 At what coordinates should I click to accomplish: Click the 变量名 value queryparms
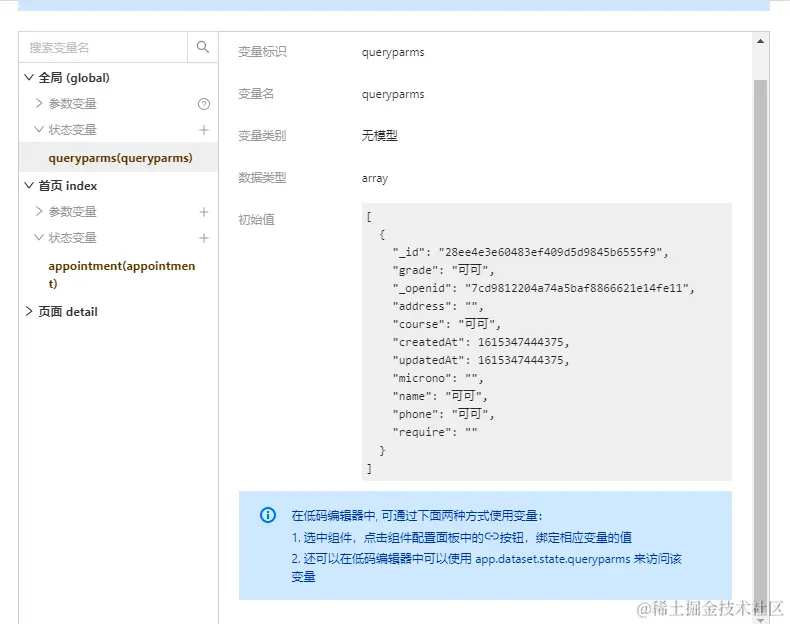pyautogui.click(x=393, y=95)
